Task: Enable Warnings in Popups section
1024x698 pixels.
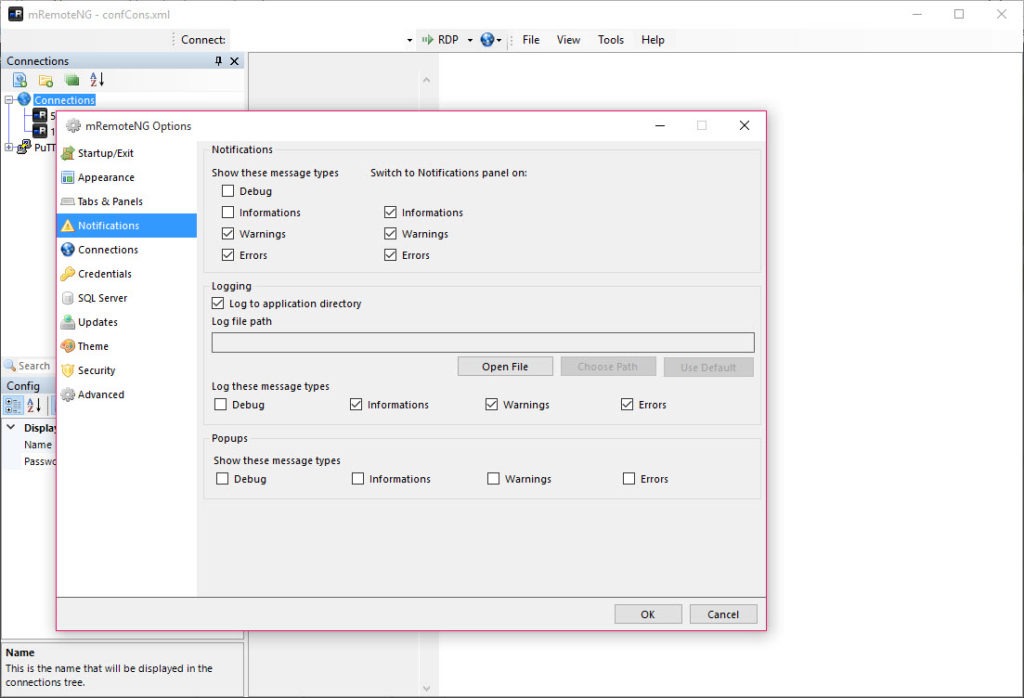Action: click(x=493, y=479)
